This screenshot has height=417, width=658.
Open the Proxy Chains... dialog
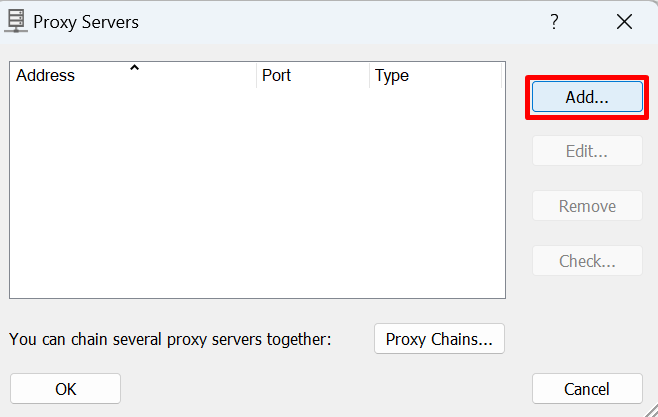[x=439, y=339]
